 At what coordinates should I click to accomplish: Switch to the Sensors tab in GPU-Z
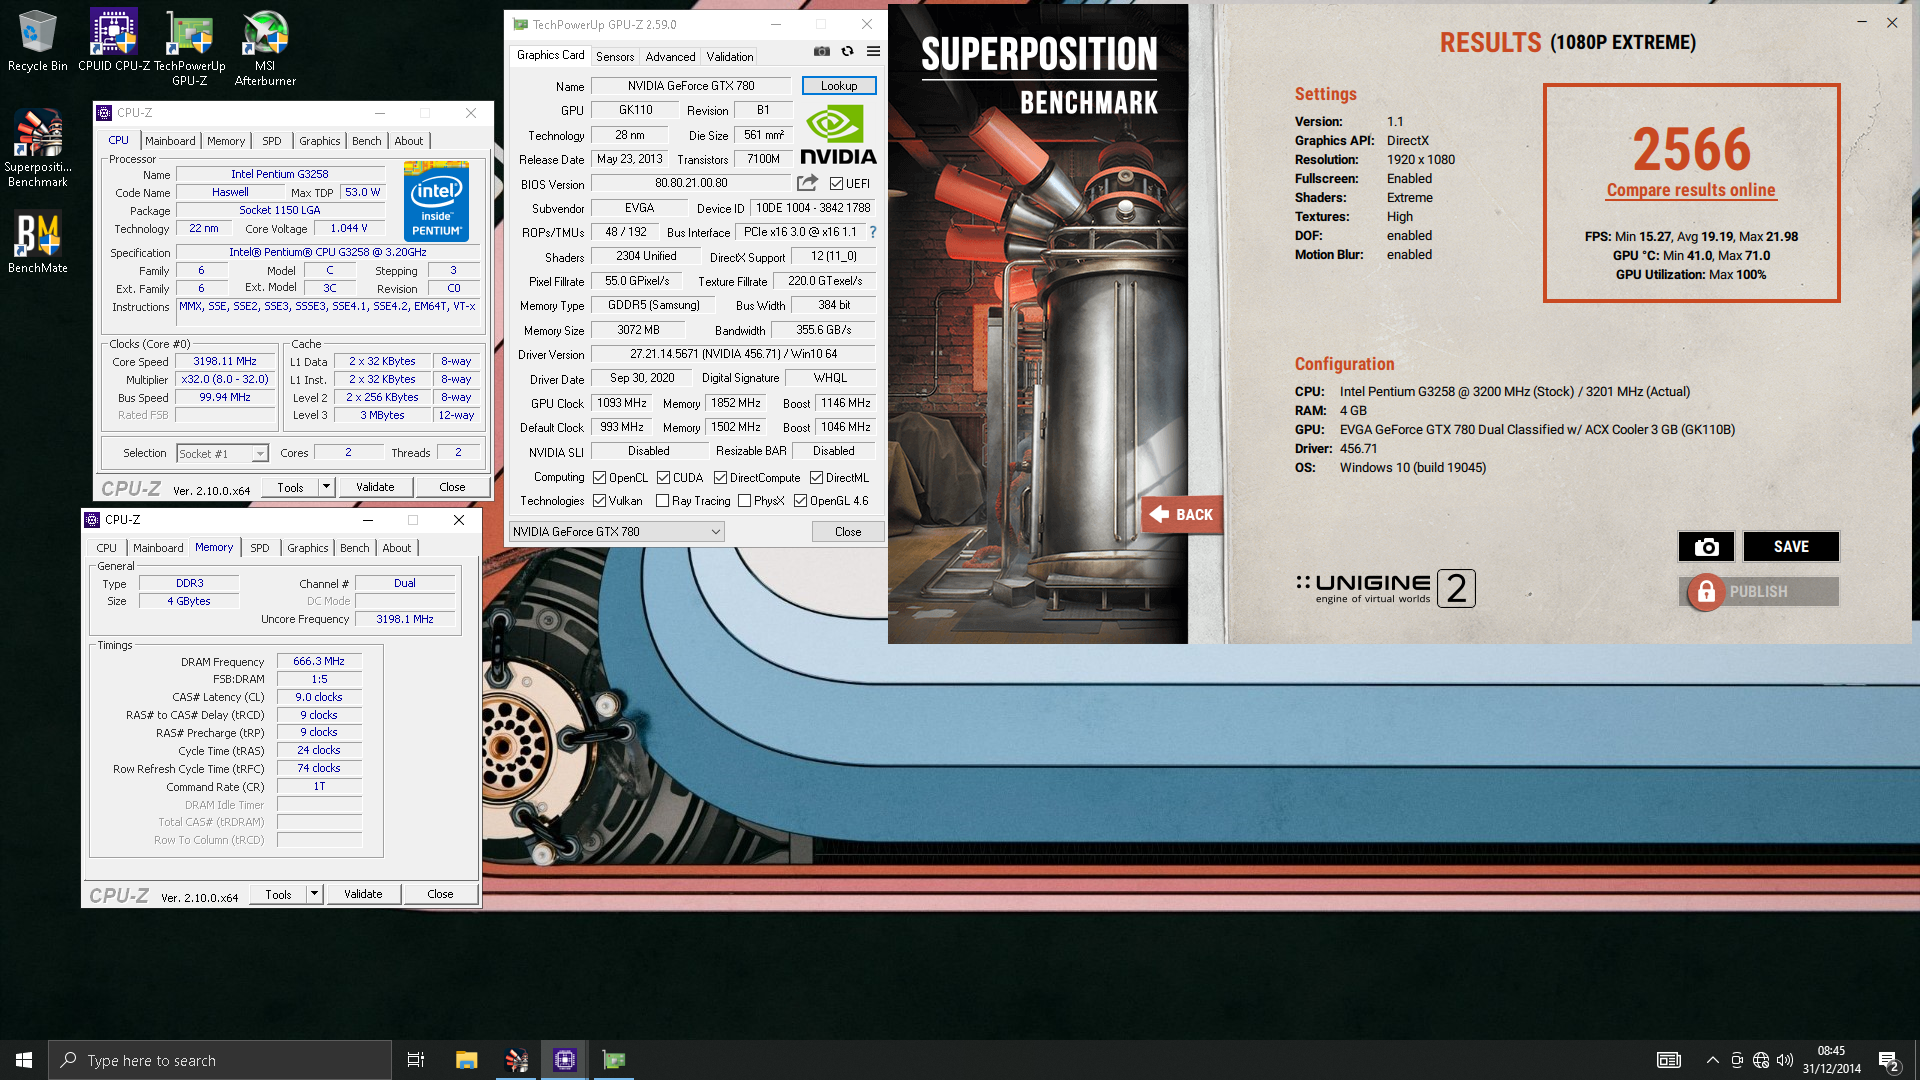(x=615, y=57)
